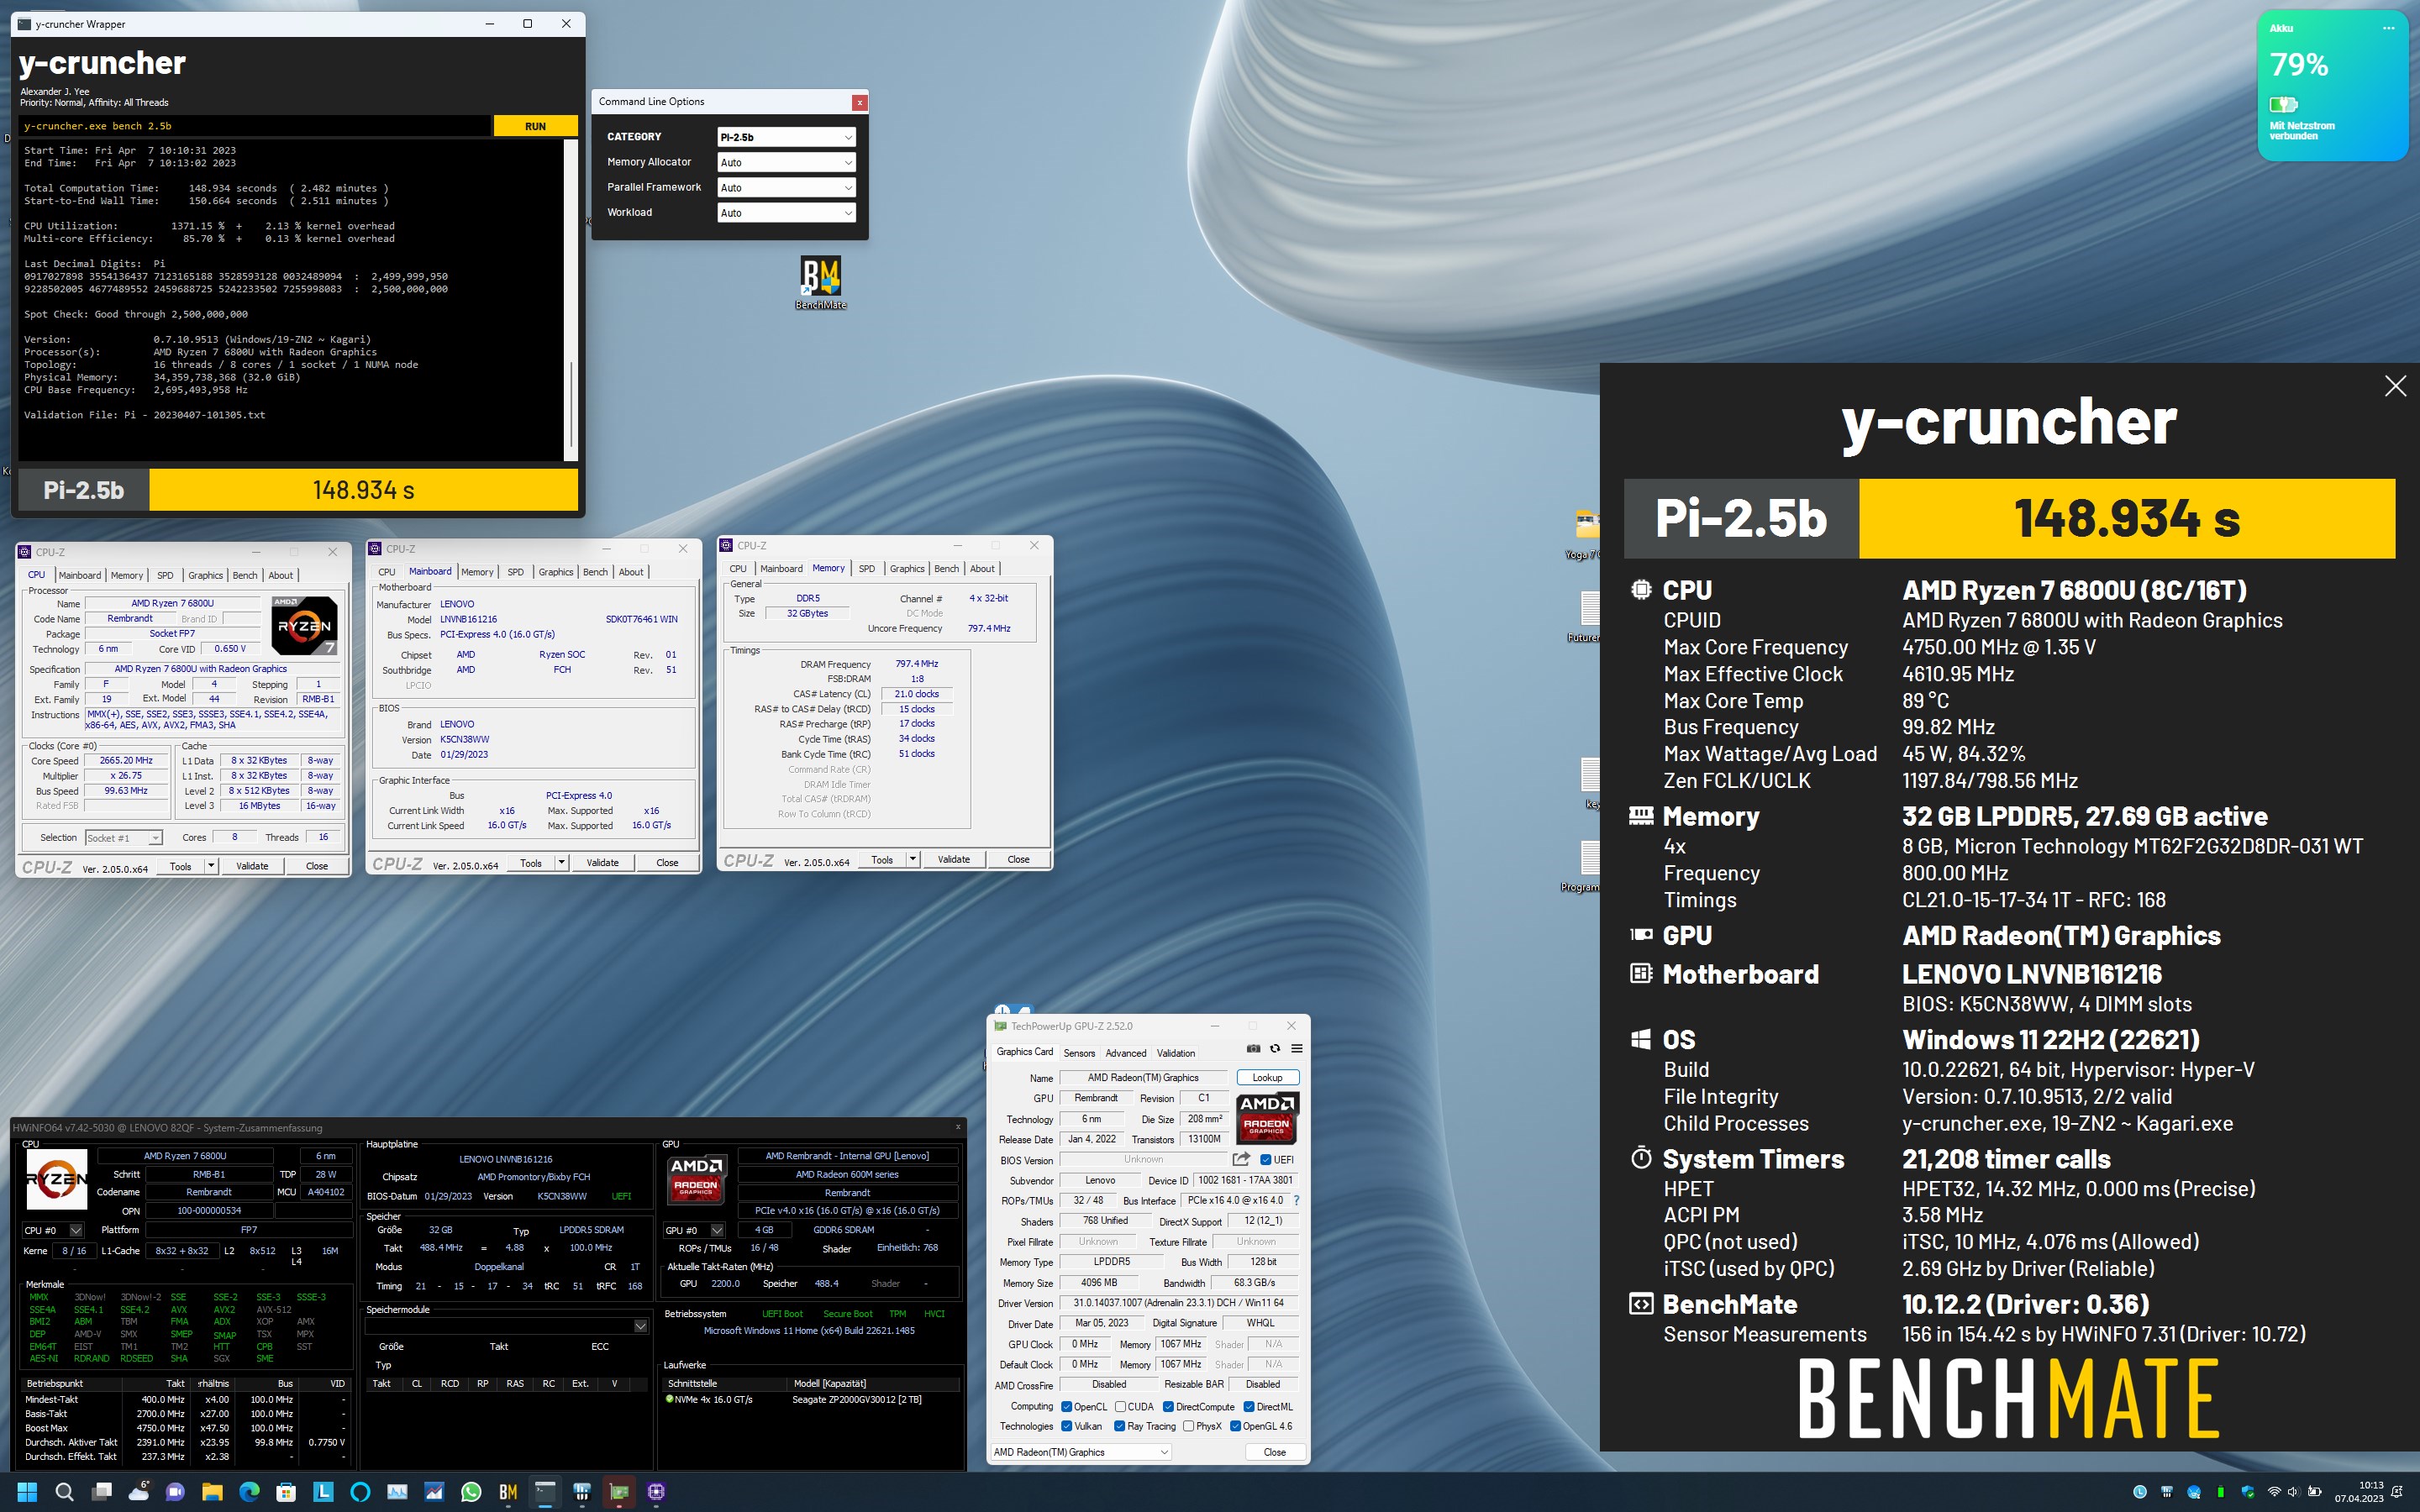Open clock and date in system tray
This screenshot has width=2420, height=1512.
[2358, 1492]
